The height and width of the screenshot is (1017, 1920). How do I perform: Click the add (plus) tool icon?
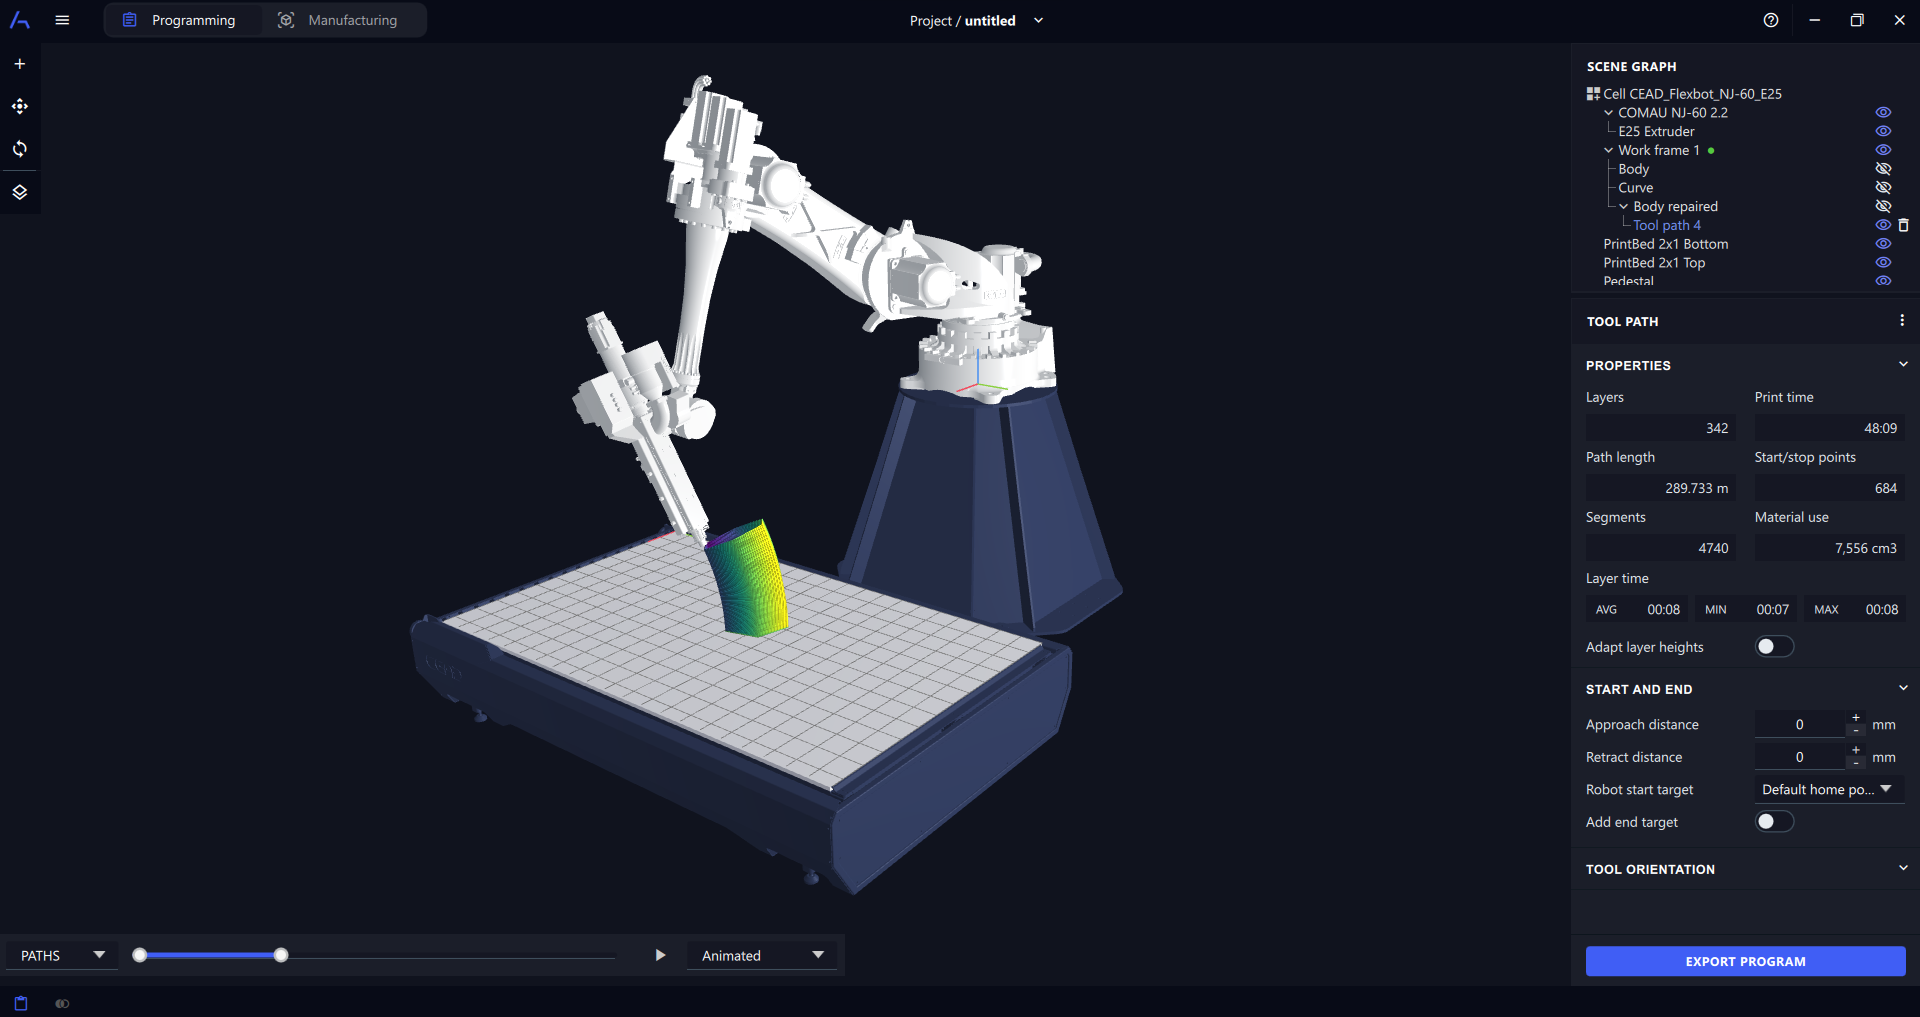pyautogui.click(x=20, y=64)
